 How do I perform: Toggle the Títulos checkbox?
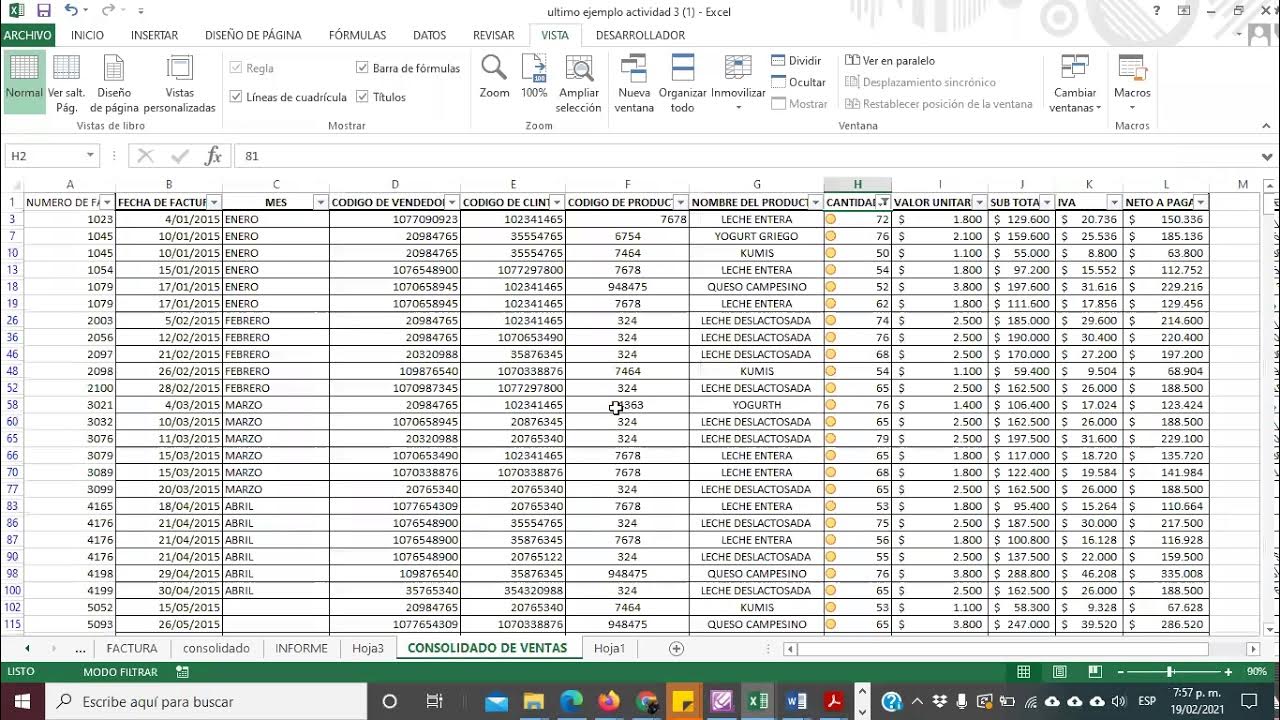point(362,97)
